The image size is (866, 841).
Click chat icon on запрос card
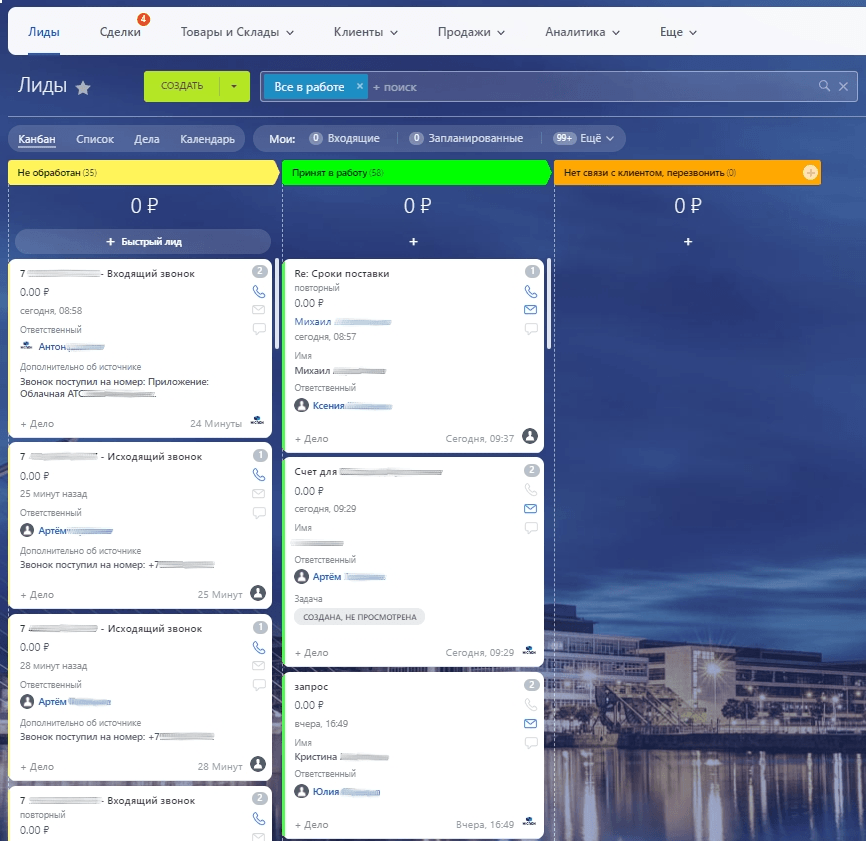[x=530, y=743]
